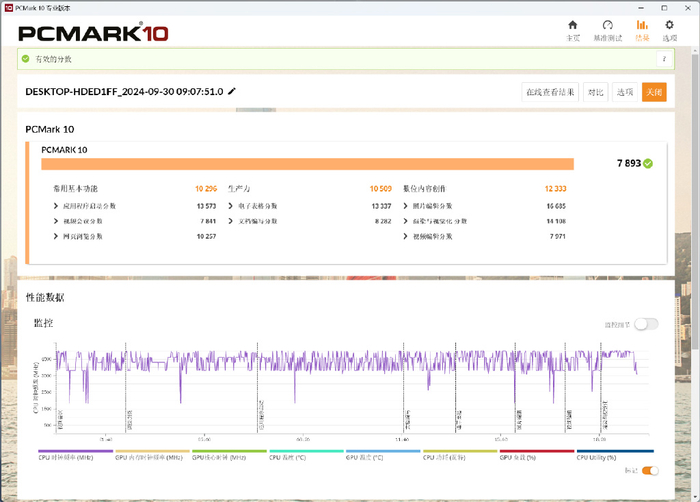Expand the App Start-up score (13 573) row
This screenshot has width=700, height=502.
[57, 206]
